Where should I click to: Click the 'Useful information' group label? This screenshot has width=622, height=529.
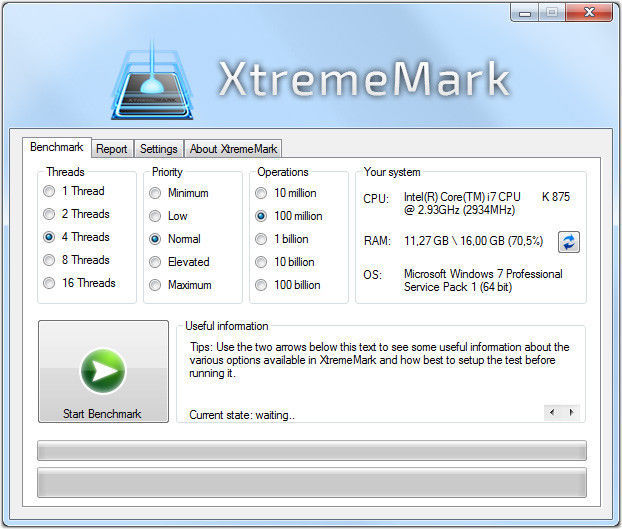tap(227, 326)
